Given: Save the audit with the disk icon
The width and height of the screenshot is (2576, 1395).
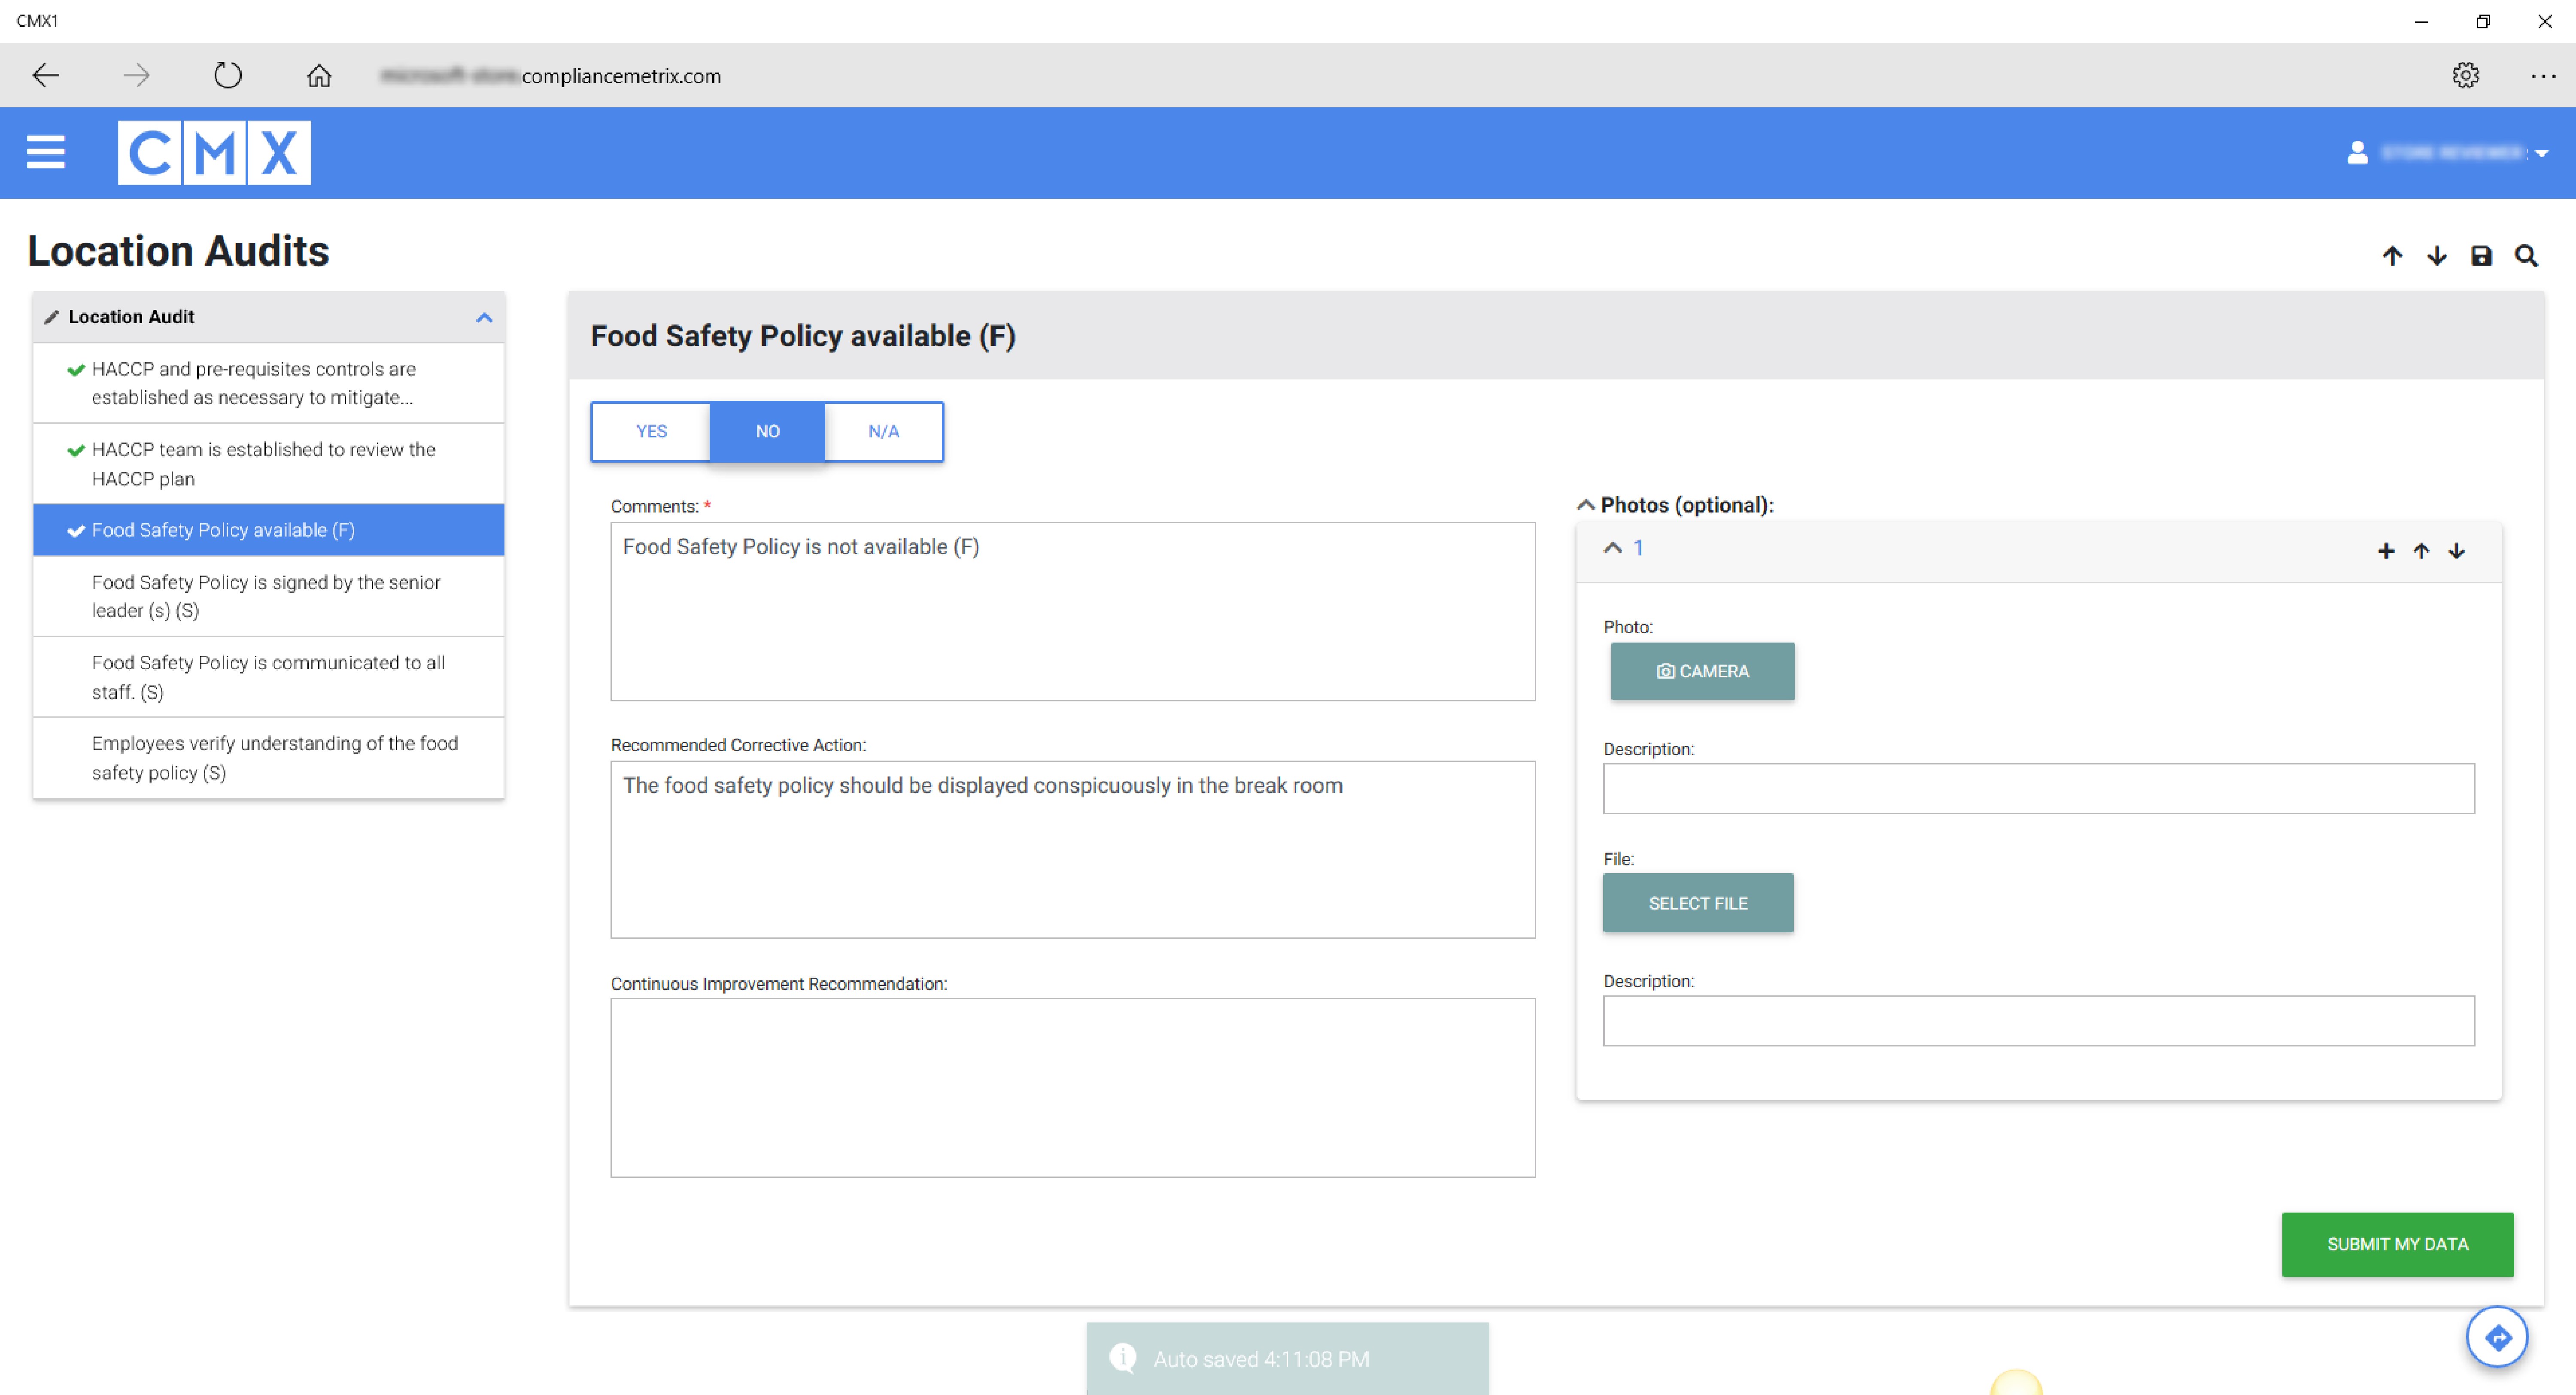Looking at the screenshot, I should (x=2482, y=256).
